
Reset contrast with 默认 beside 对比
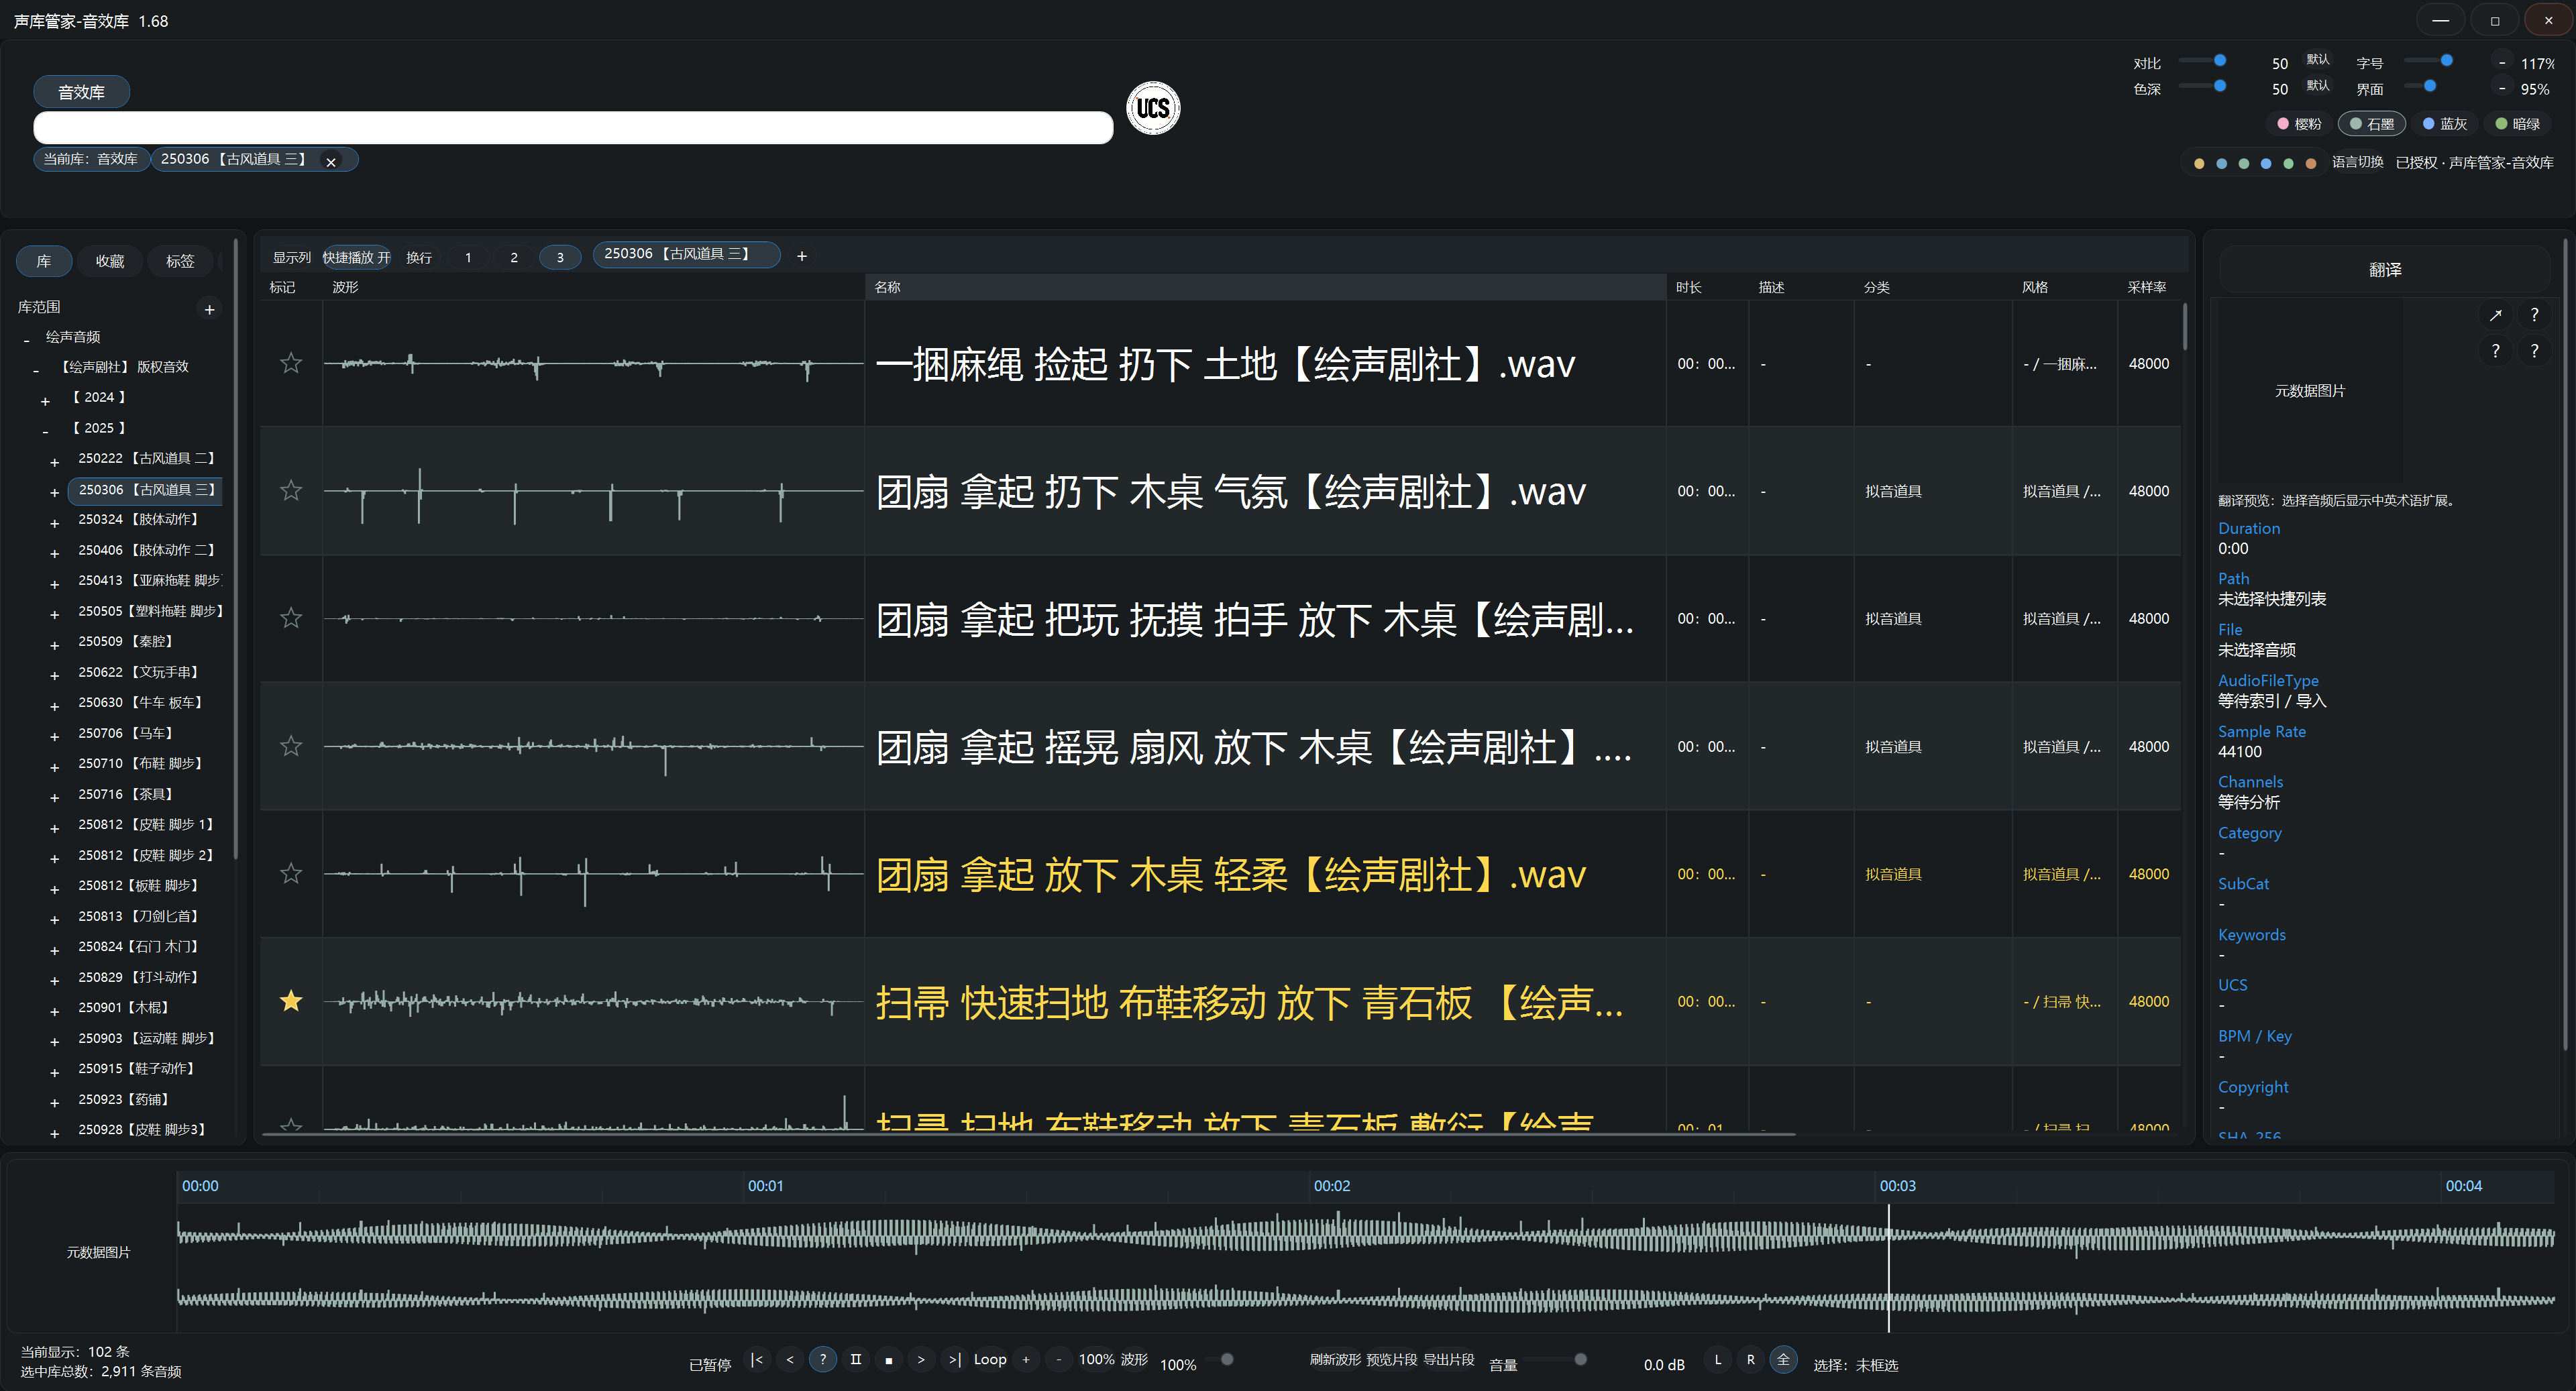tap(2318, 60)
